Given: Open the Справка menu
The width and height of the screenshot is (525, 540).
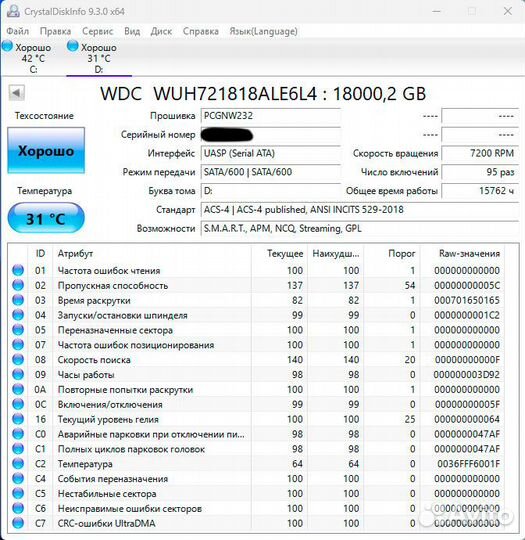Looking at the screenshot, I should click(201, 31).
